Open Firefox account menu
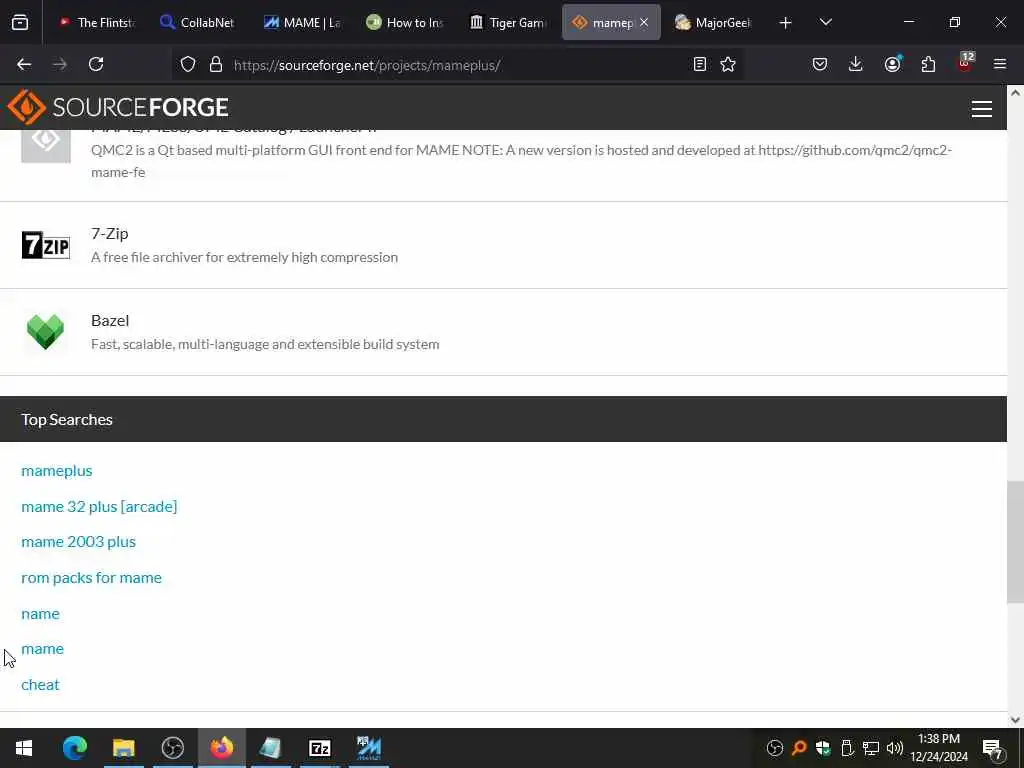The image size is (1024, 768). coord(892,64)
